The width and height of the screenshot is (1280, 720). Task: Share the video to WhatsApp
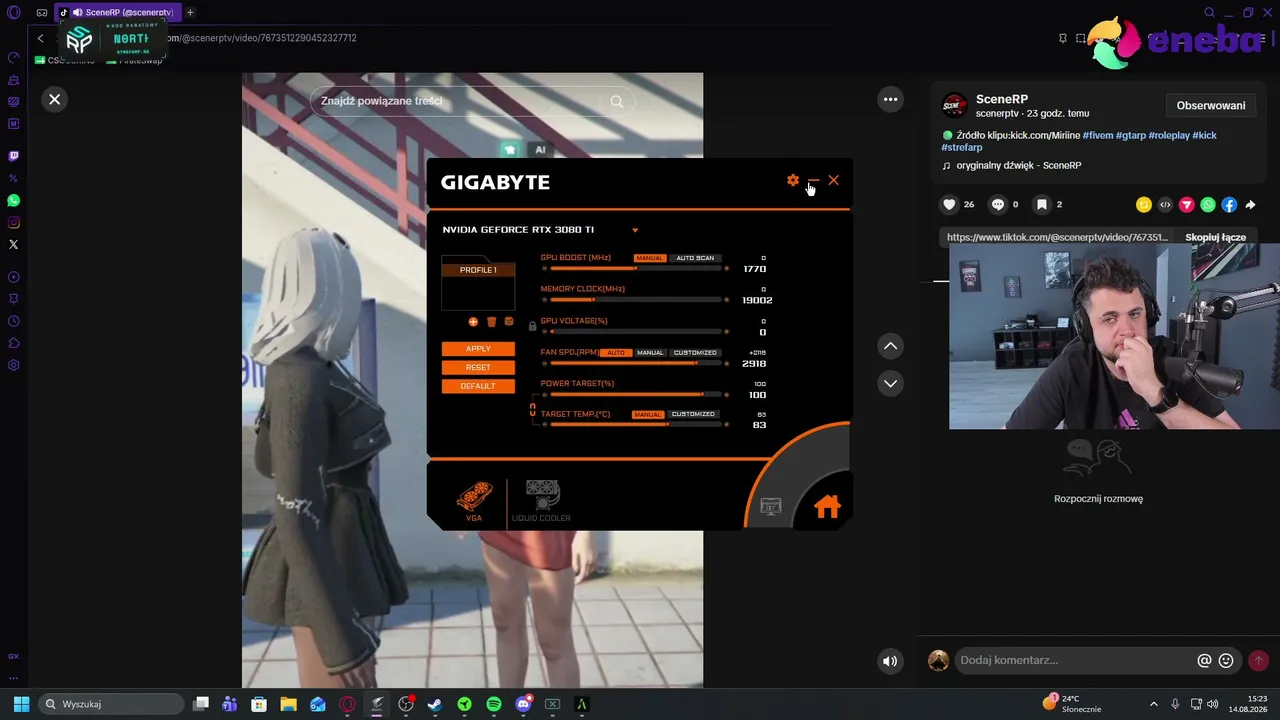pyautogui.click(x=1208, y=205)
